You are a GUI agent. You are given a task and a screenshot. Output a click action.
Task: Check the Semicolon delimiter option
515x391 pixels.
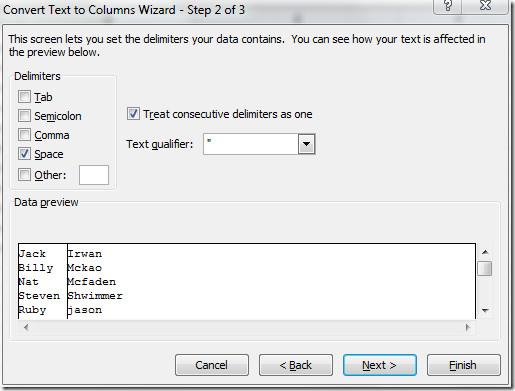[x=24, y=116]
